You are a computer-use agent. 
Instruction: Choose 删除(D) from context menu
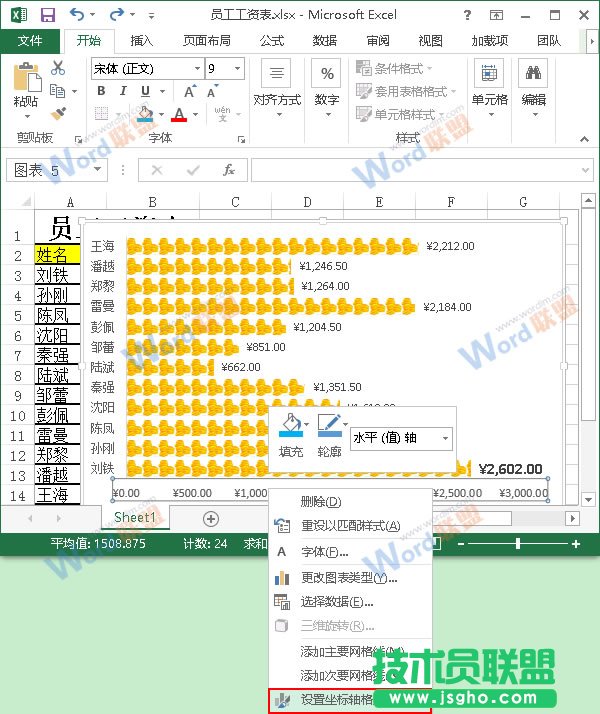[351, 502]
